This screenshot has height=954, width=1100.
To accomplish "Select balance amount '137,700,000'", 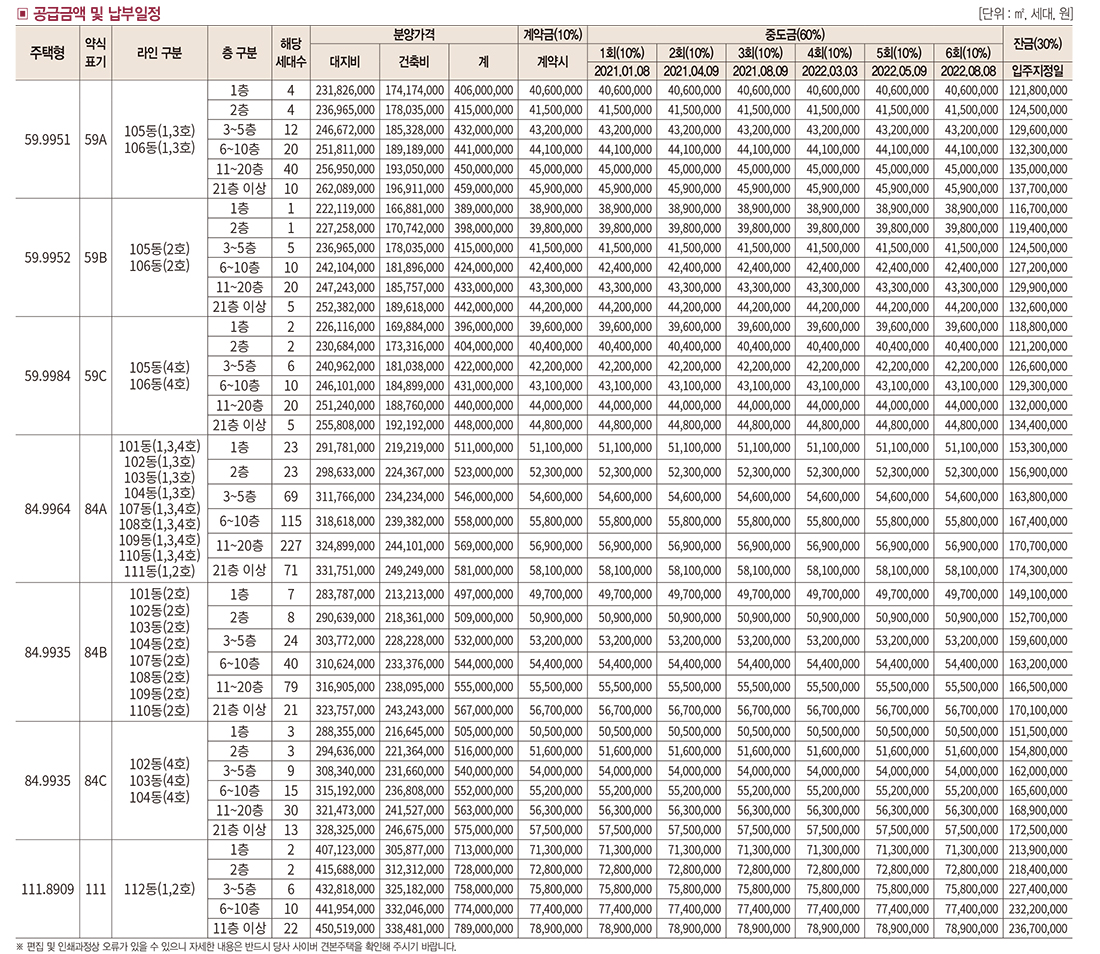I will pos(1038,189).
